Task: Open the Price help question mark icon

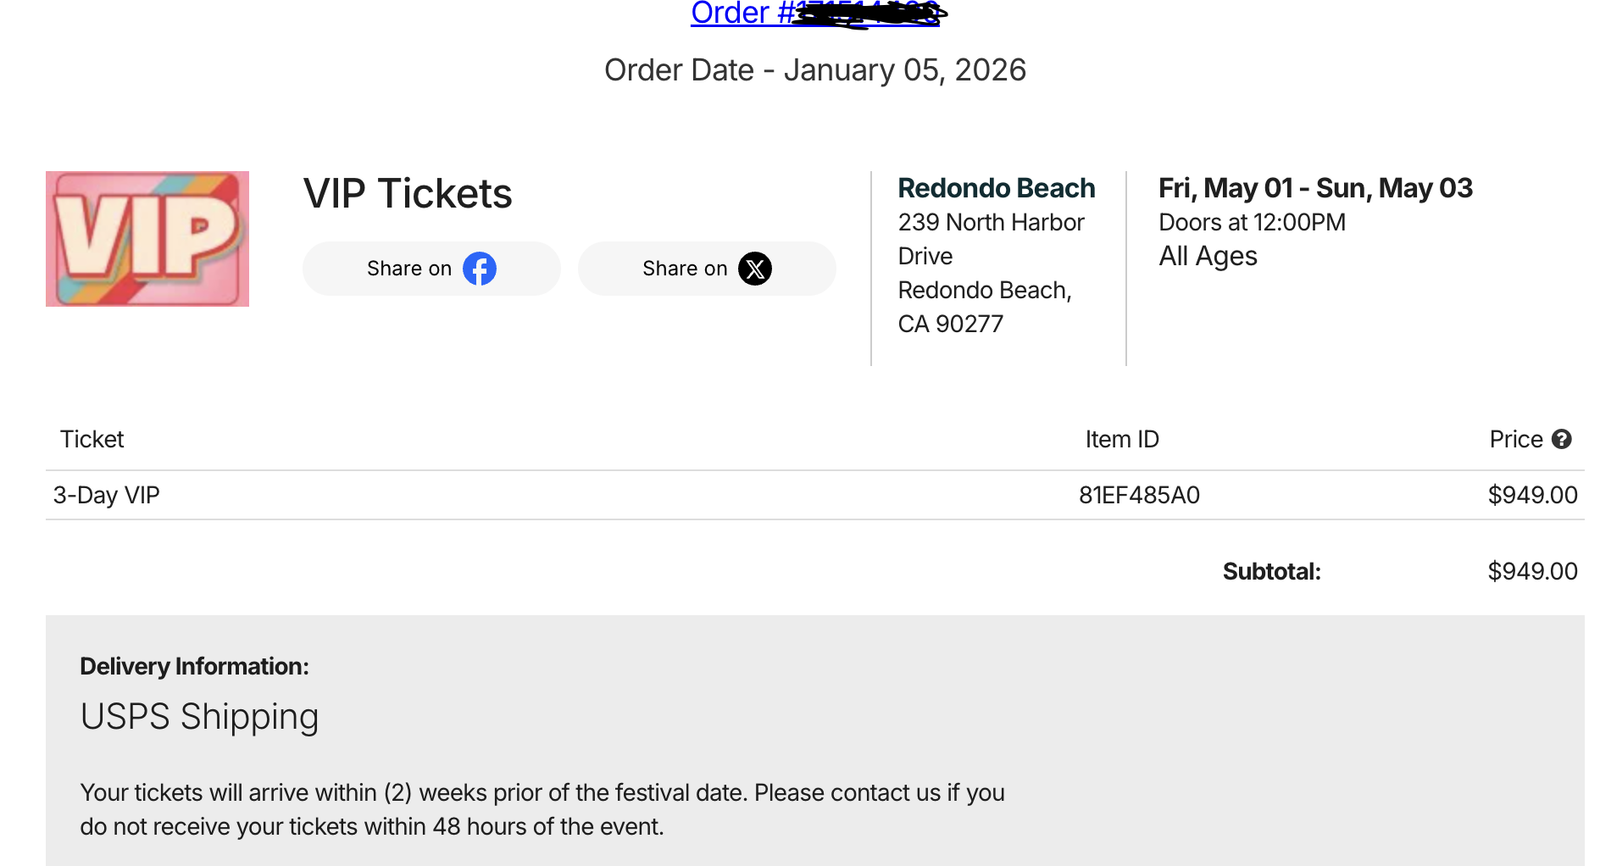Action: [x=1561, y=439]
